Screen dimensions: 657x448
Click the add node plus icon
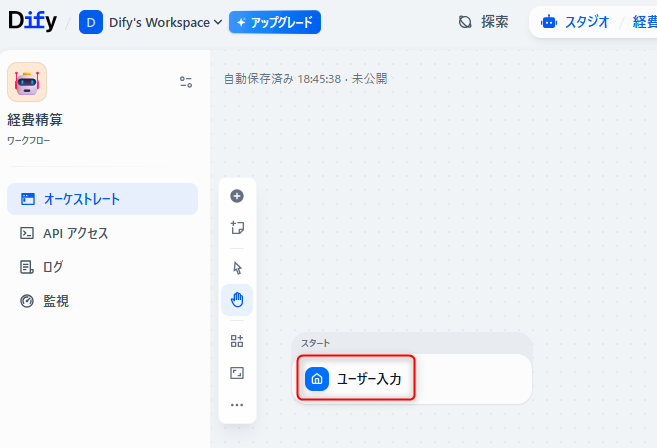pyautogui.click(x=237, y=196)
